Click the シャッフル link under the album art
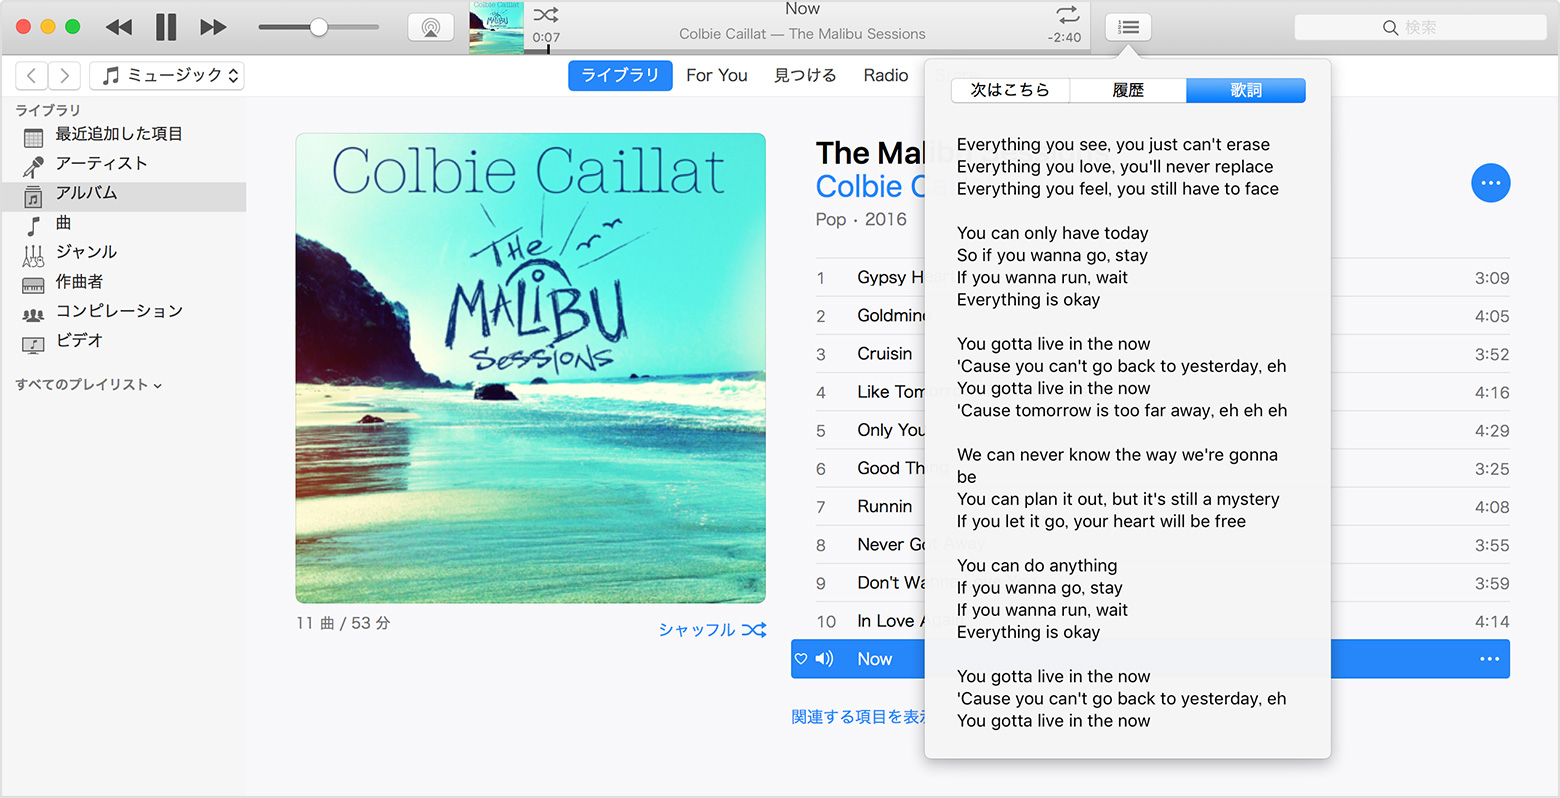The width and height of the screenshot is (1560, 798). click(710, 630)
